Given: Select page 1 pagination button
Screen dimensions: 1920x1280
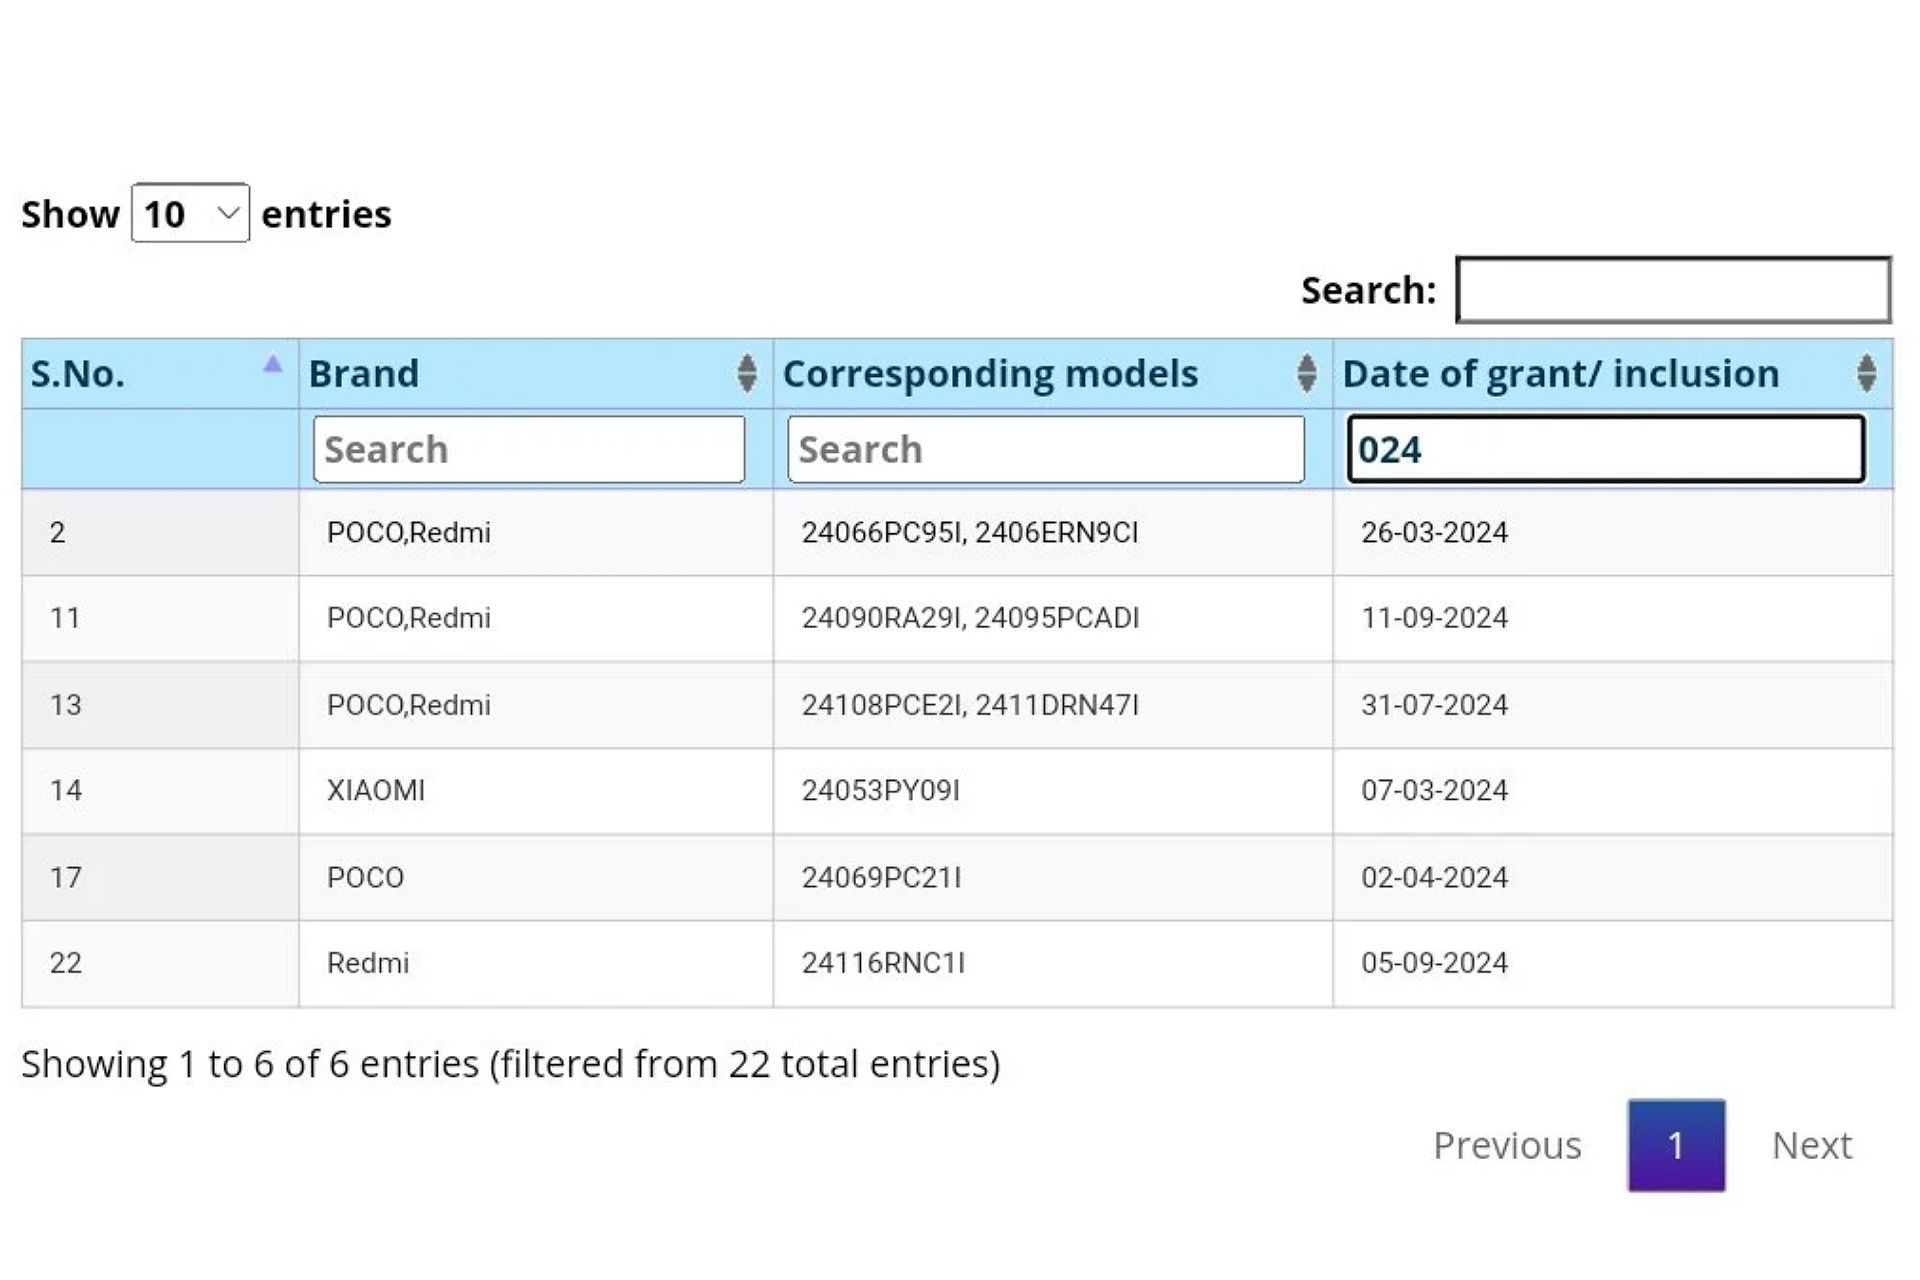Looking at the screenshot, I should pos(1676,1145).
